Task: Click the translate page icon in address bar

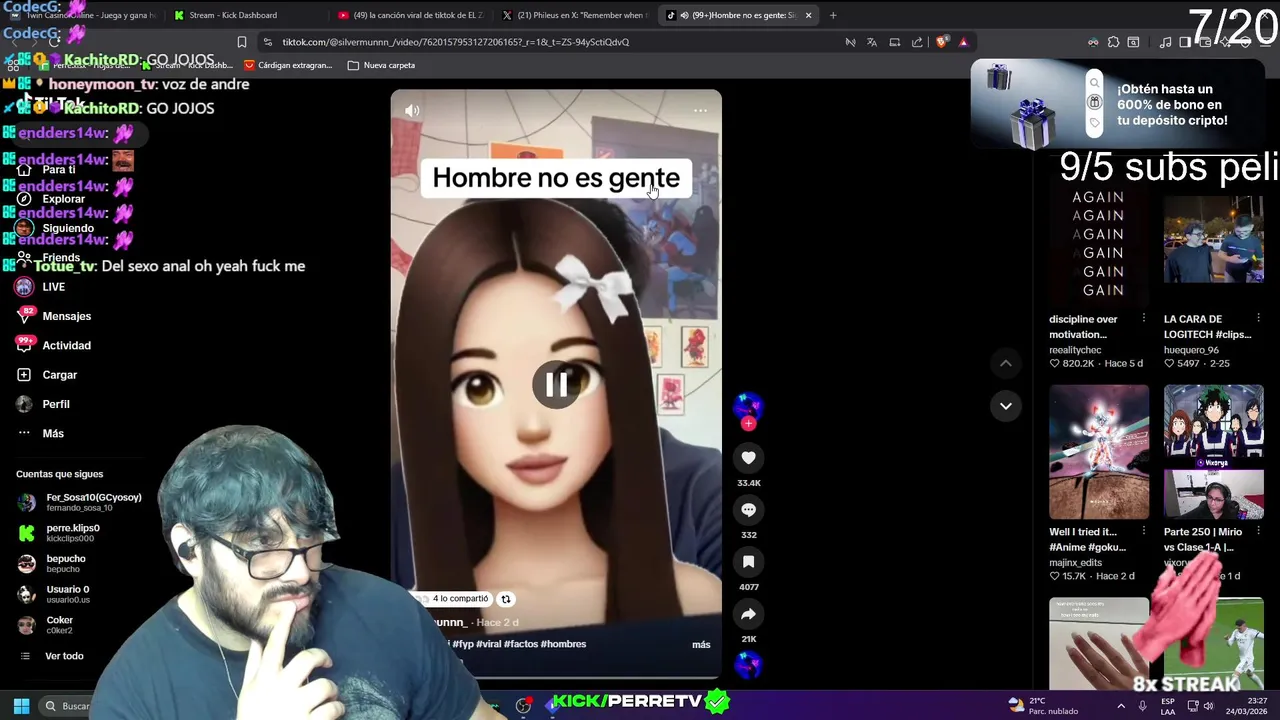Action: click(872, 42)
